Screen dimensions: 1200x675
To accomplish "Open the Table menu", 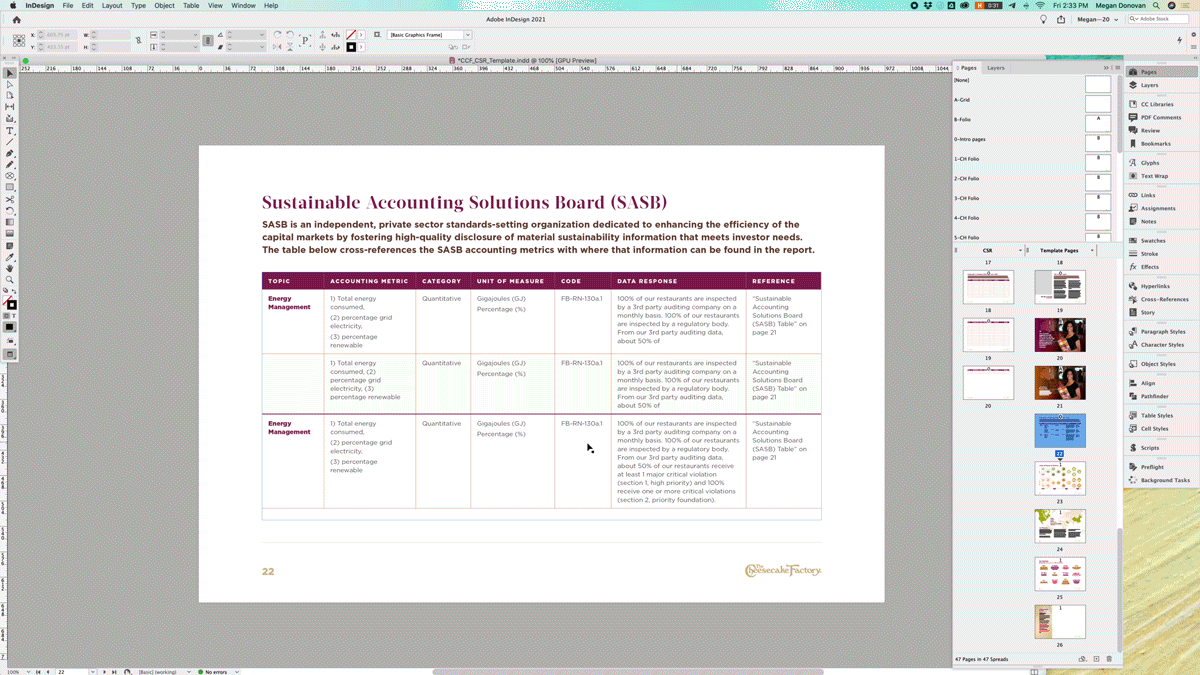I will 191,5.
